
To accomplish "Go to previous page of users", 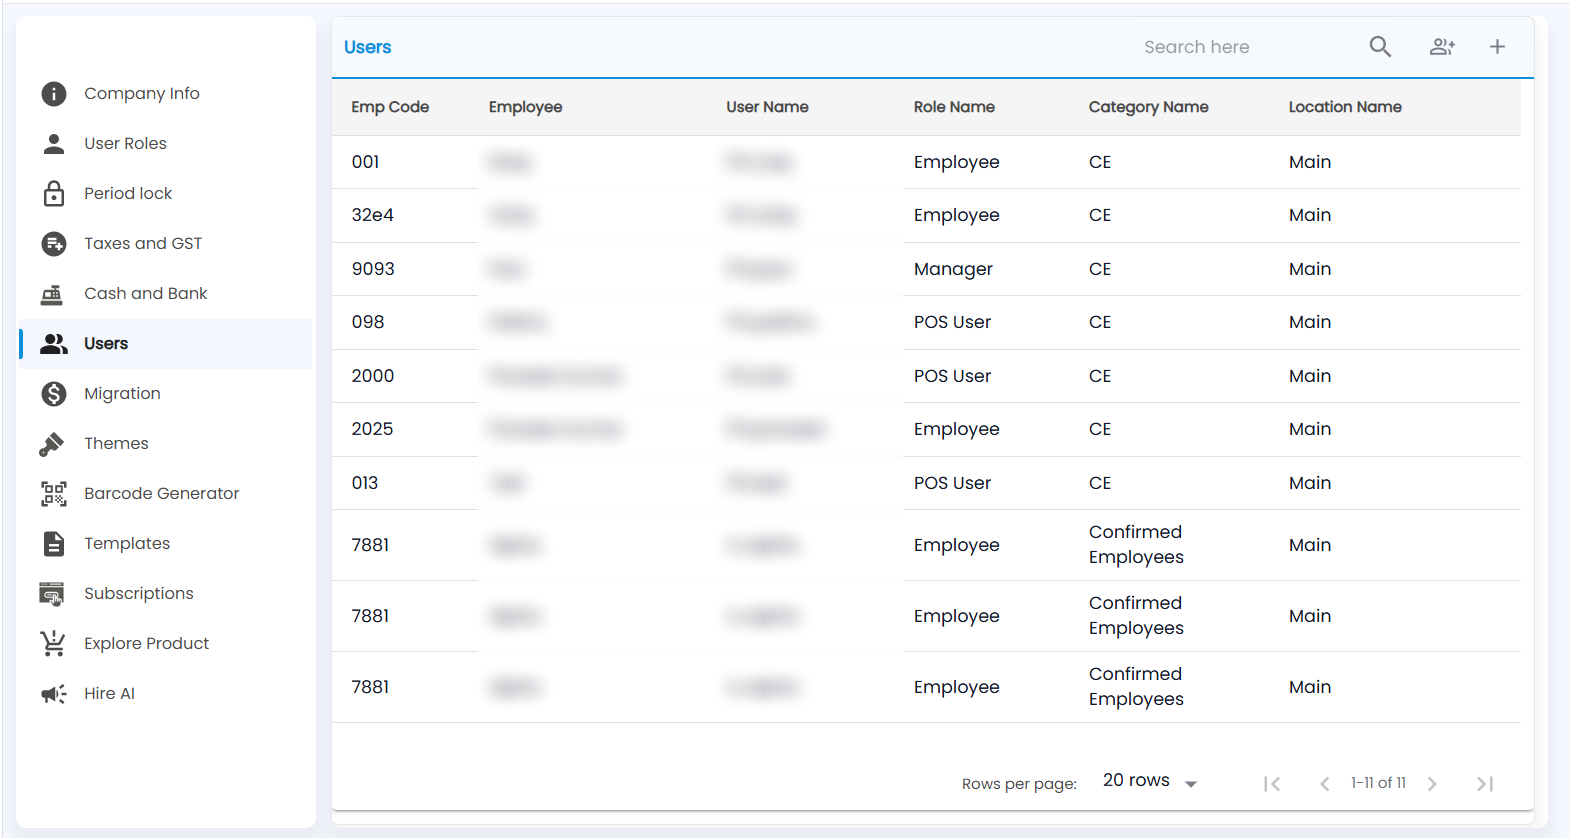I will click(x=1325, y=784).
